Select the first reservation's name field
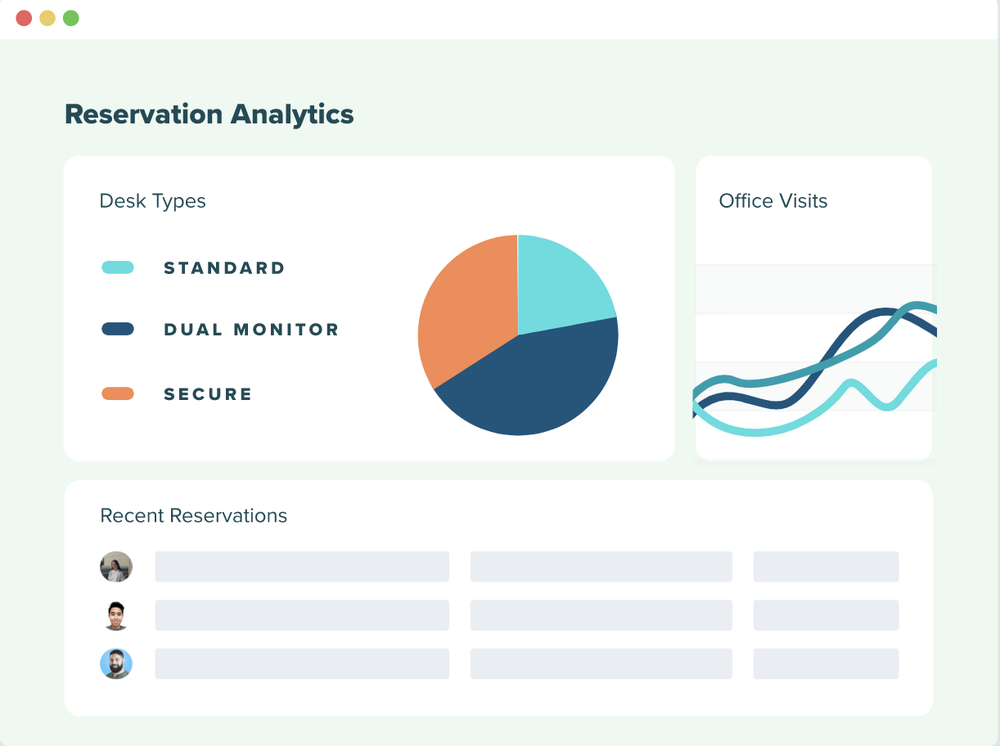This screenshot has height=746, width=1000. pos(301,567)
